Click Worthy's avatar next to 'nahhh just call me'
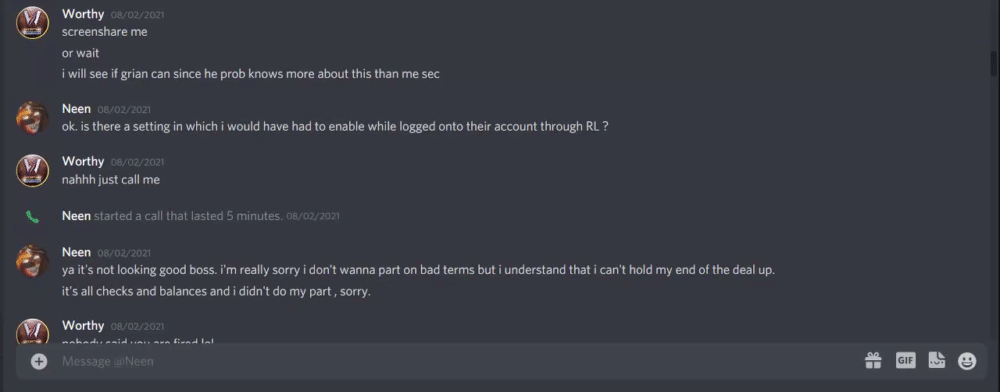The width and height of the screenshot is (1000, 392). [33, 170]
